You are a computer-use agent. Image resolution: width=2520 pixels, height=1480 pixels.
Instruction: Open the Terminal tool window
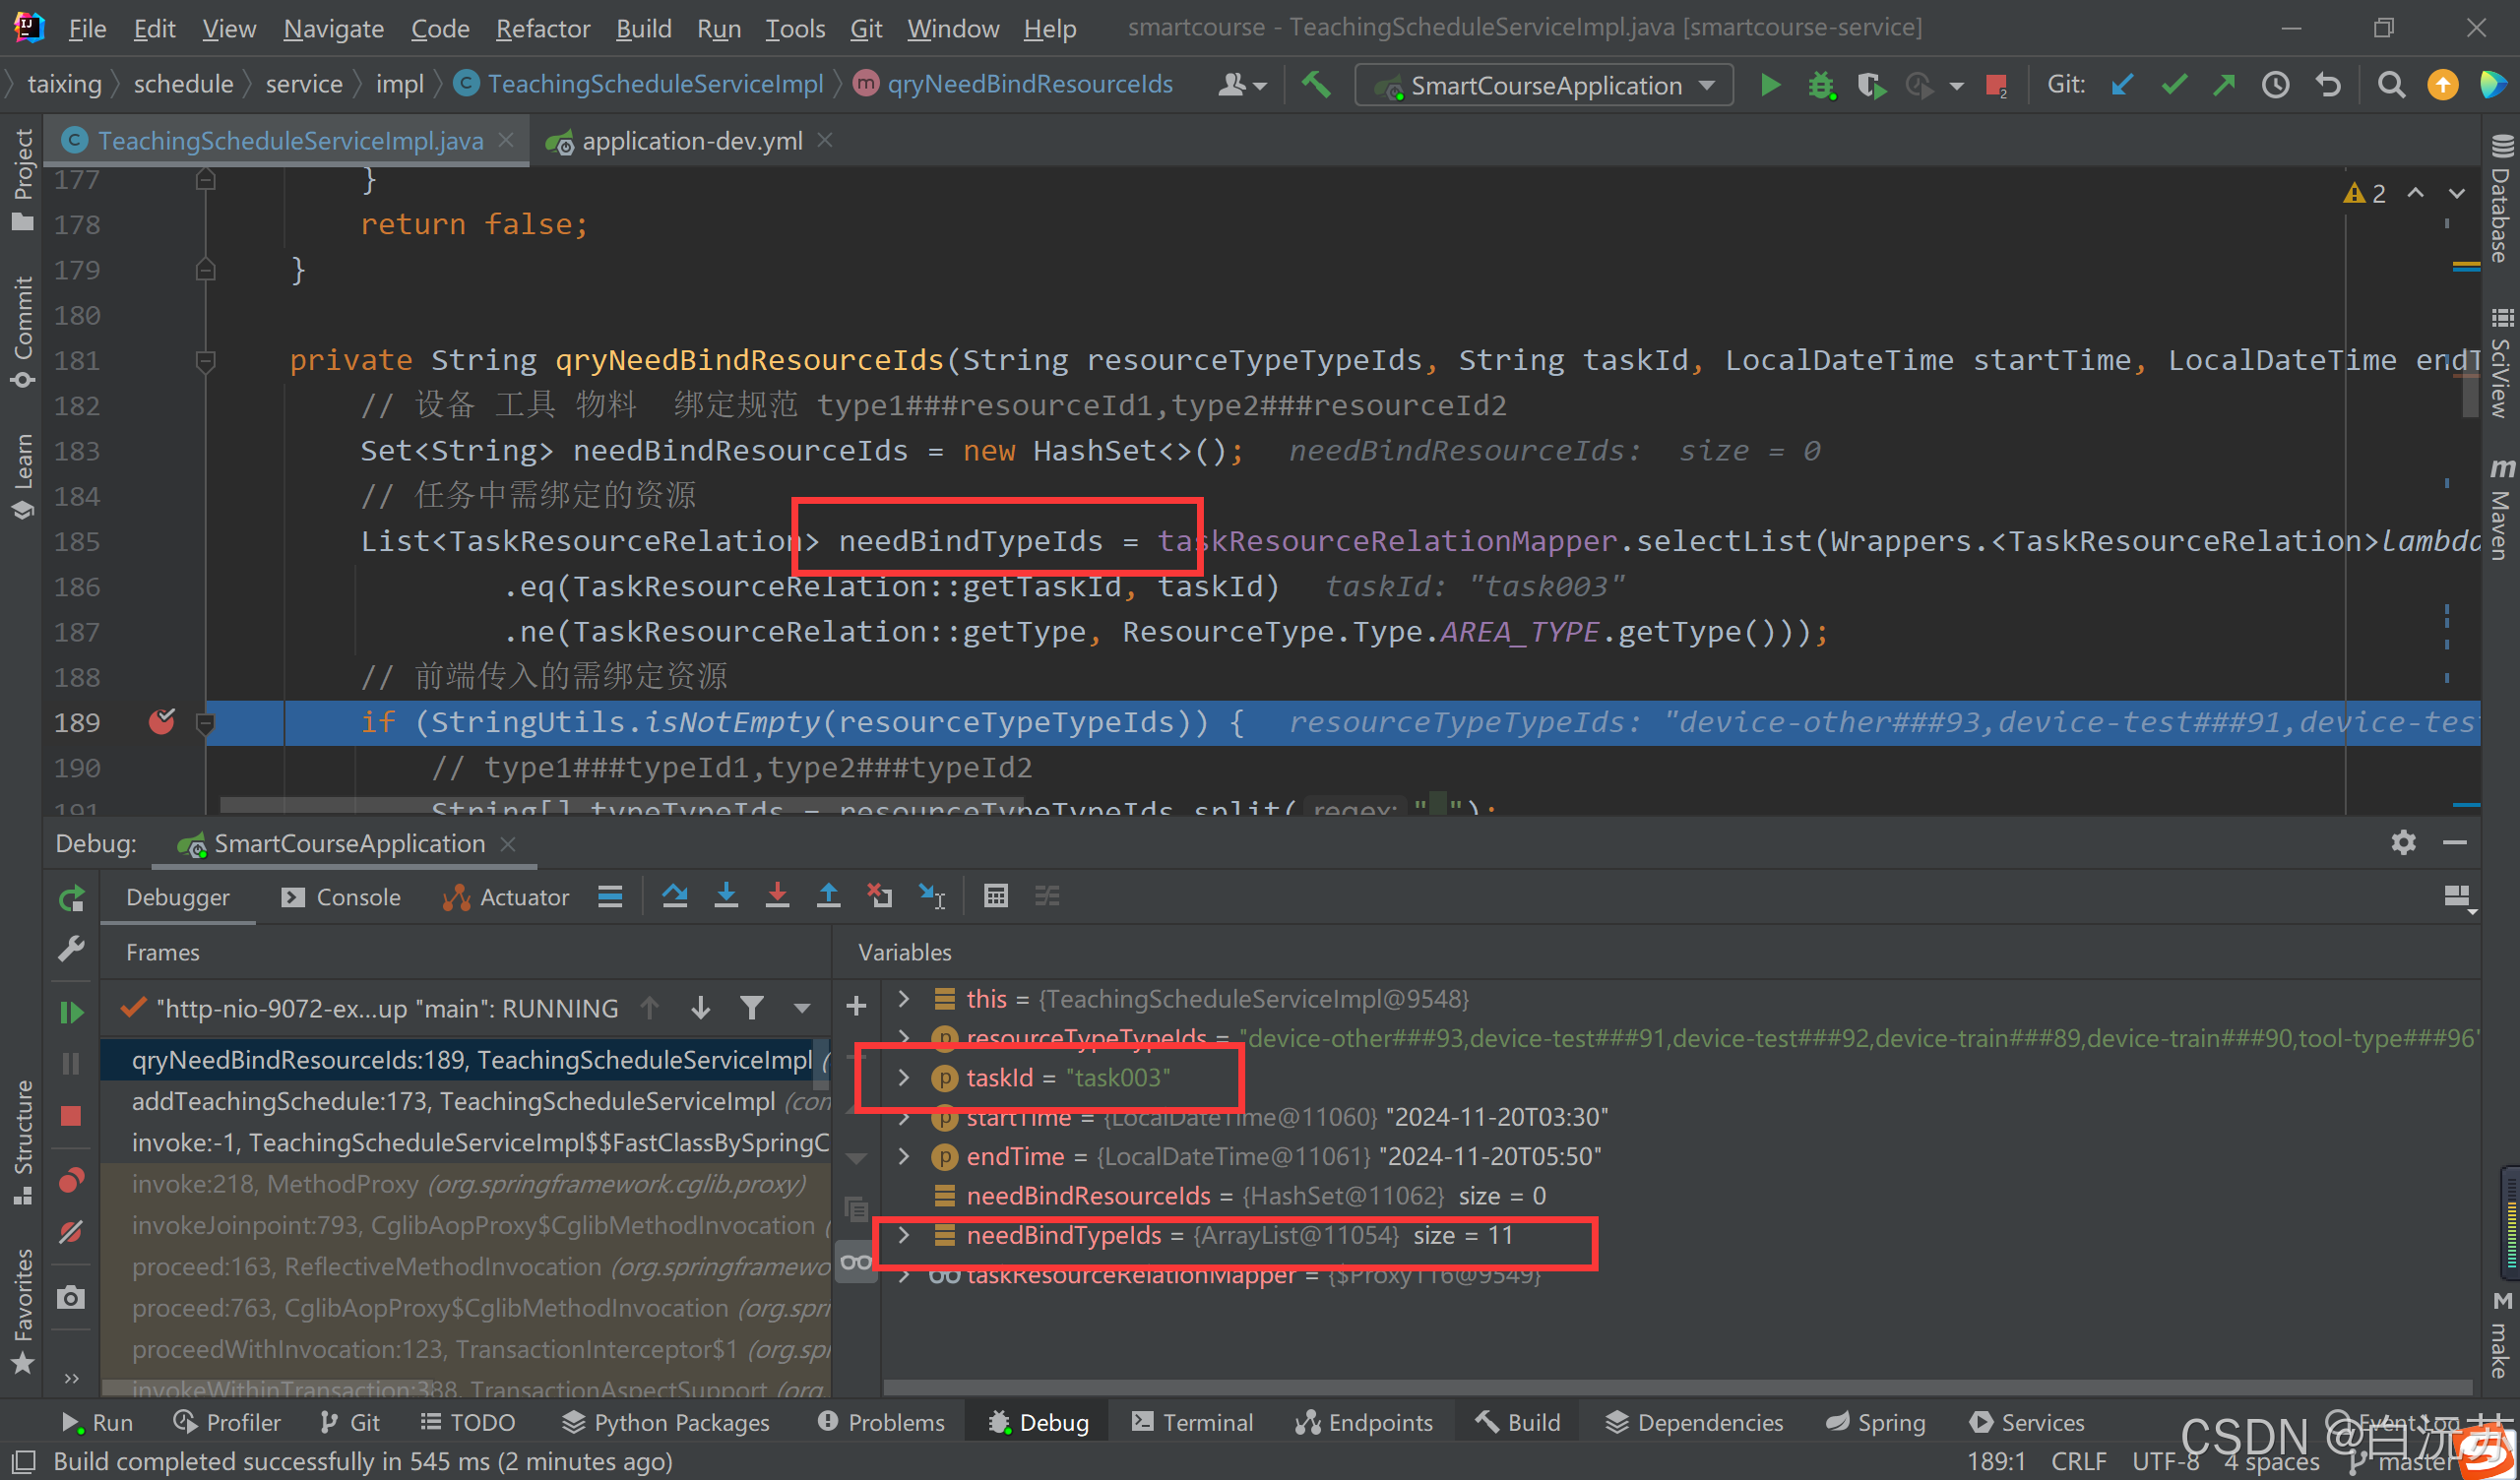1193,1422
